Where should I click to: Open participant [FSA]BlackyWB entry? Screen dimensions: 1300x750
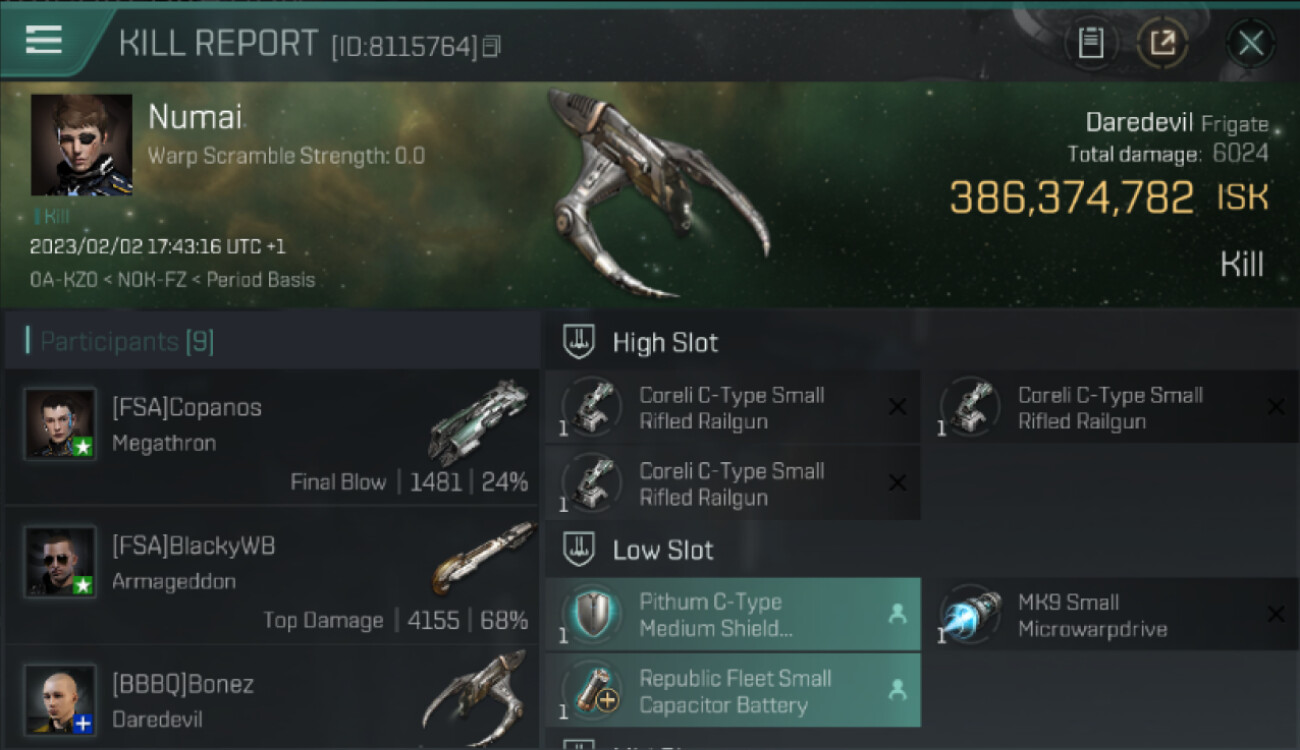tap(271, 575)
